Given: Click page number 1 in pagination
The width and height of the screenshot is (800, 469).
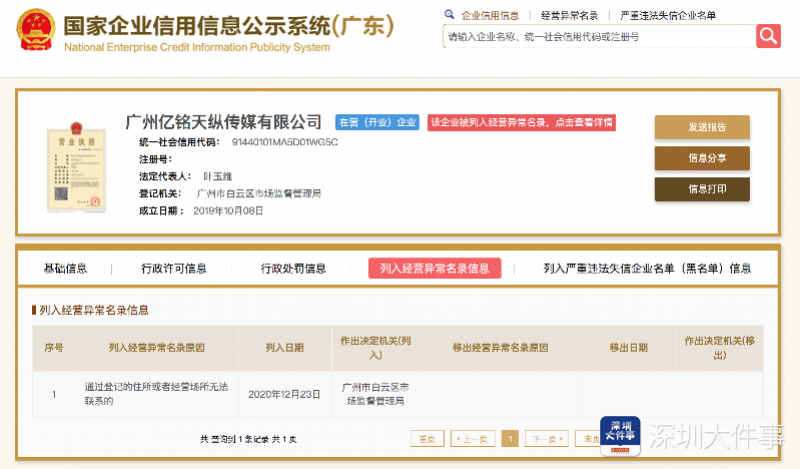Looking at the screenshot, I should coord(510,439).
